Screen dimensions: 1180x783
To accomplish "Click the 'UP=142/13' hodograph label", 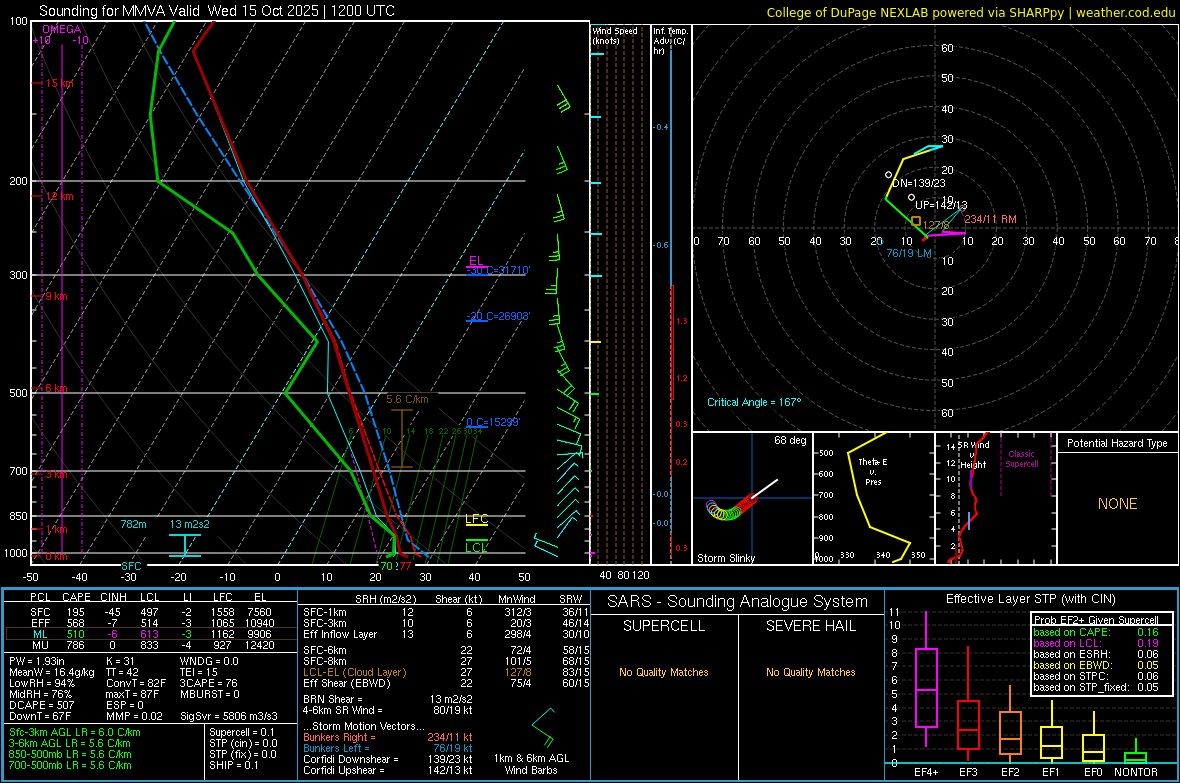I will pyautogui.click(x=941, y=205).
